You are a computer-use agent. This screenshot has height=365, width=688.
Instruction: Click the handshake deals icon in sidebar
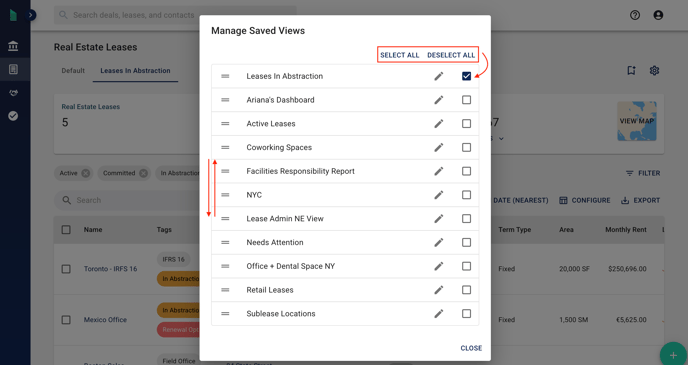pos(13,93)
